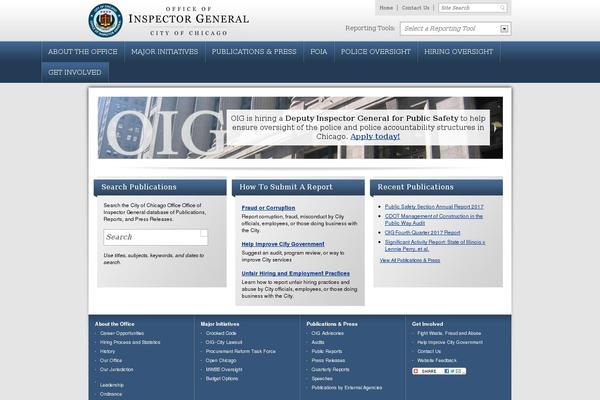Screen dimensions: 600x400
Task: Open Unfair Hiring and Employment Practices link
Action: click(x=295, y=273)
